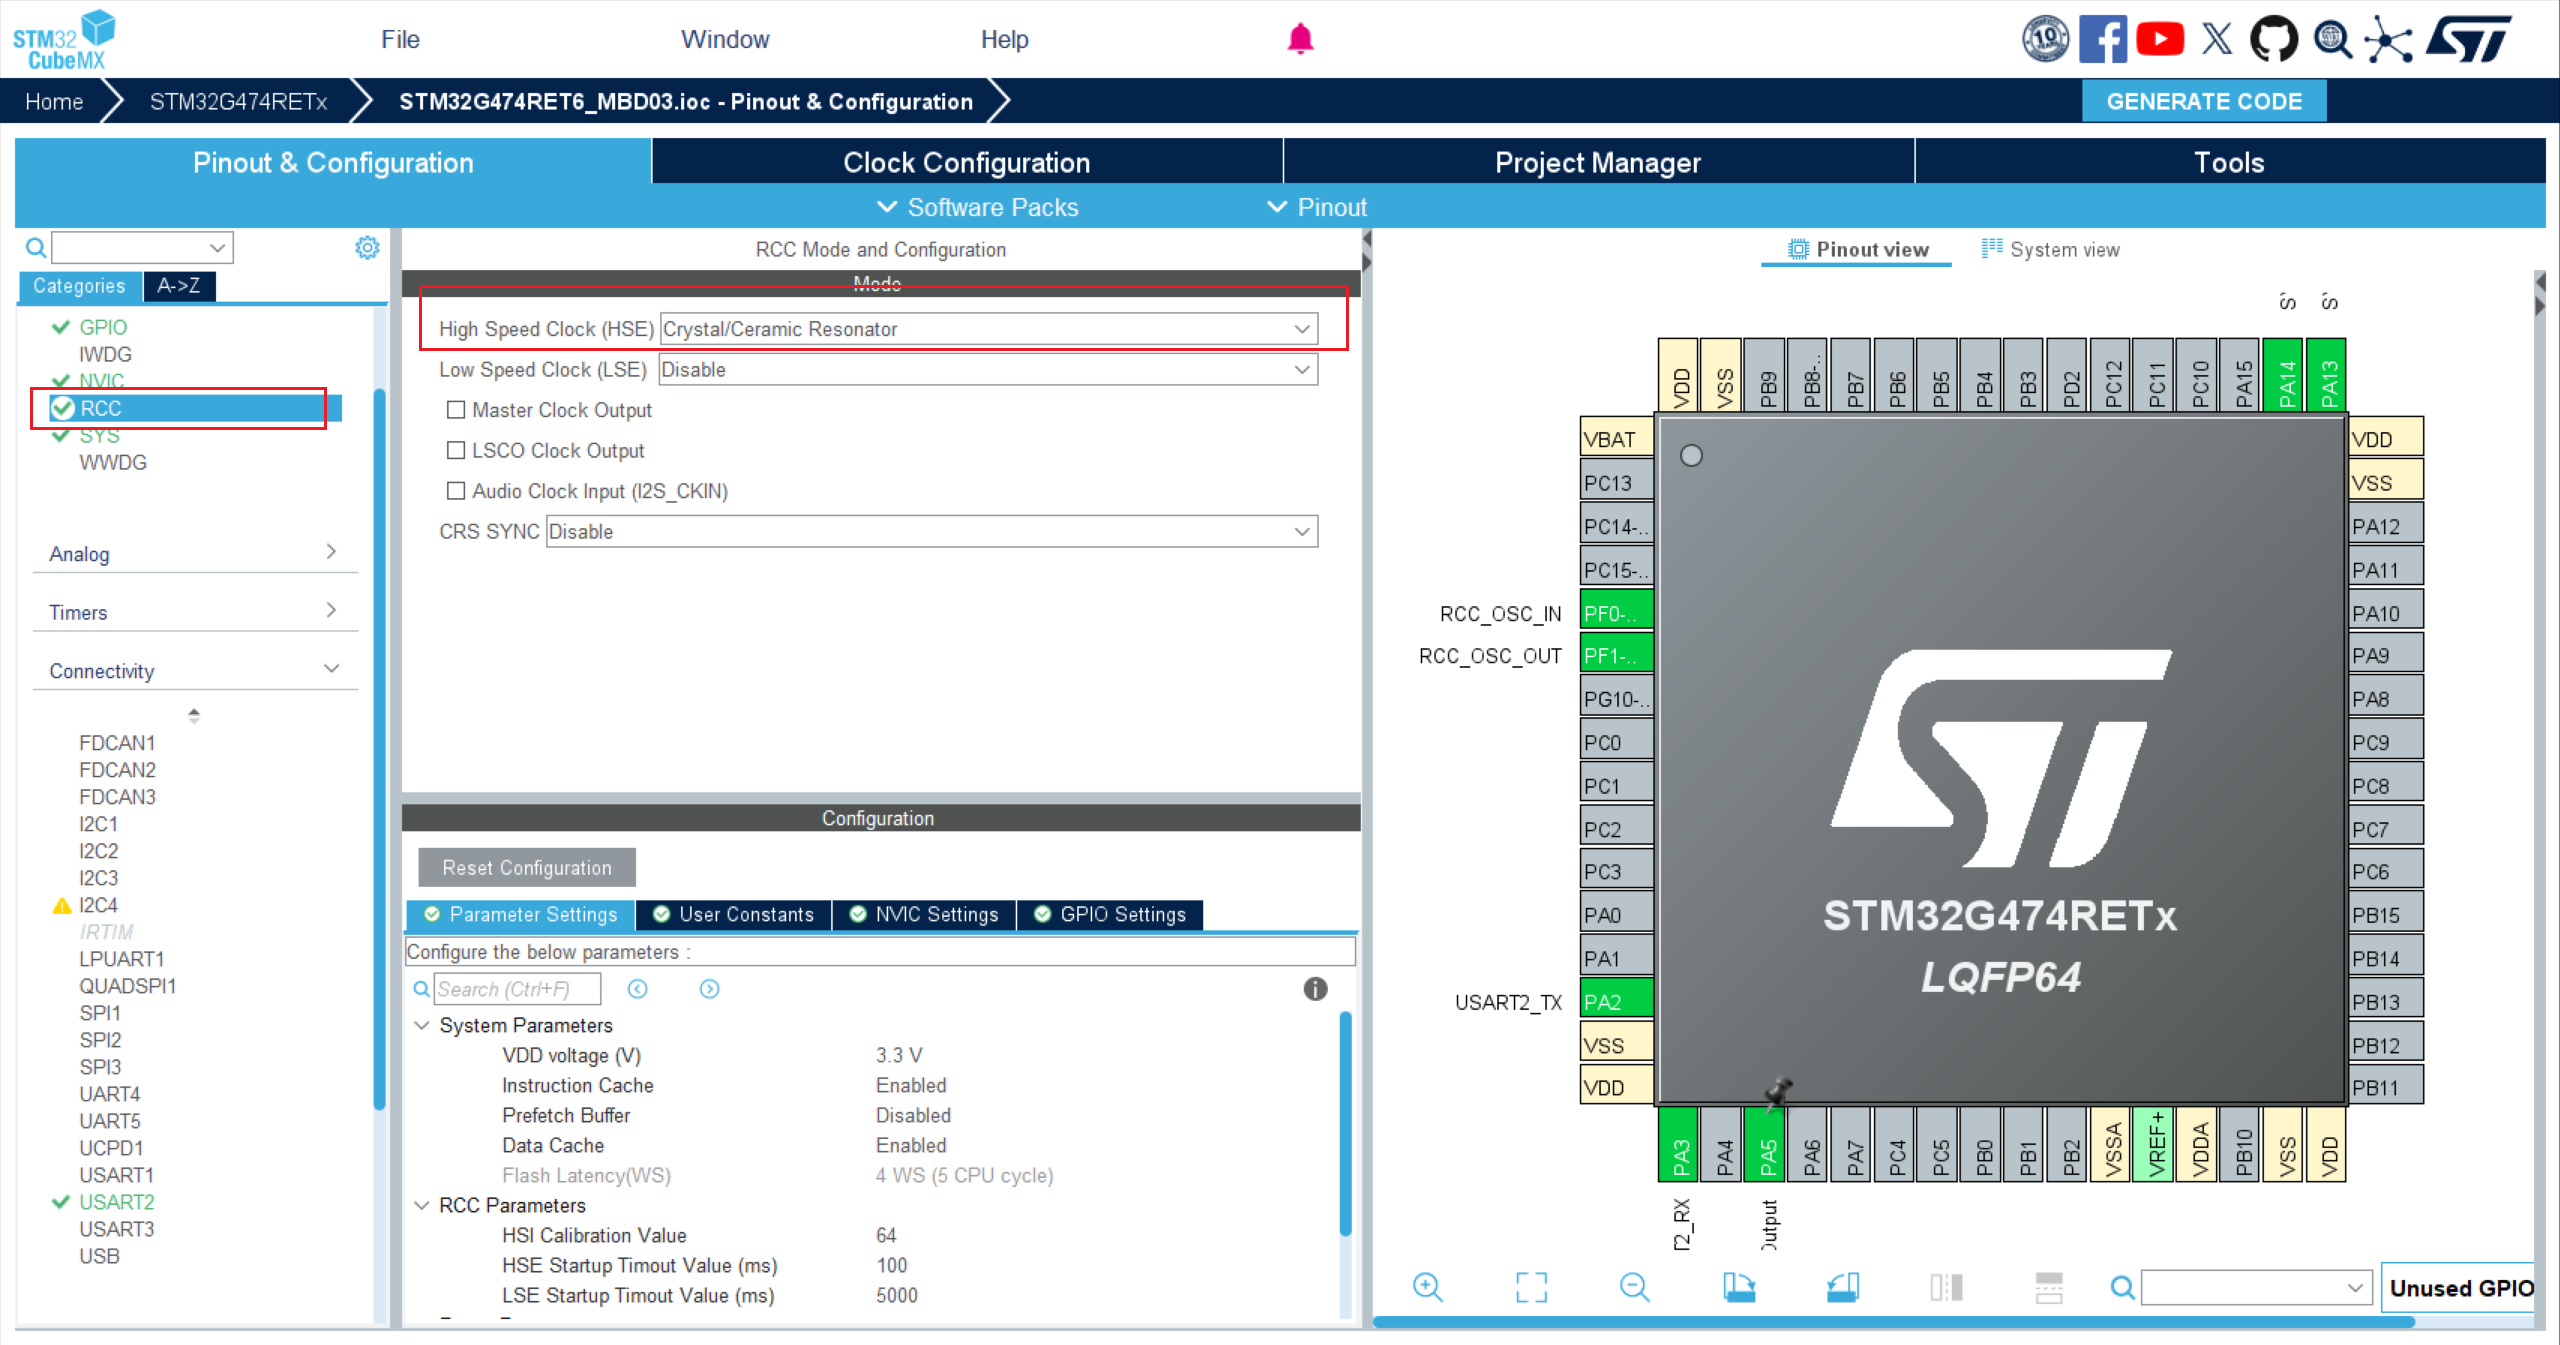Enable LSCO Clock Output checkbox
Image resolution: width=2560 pixels, height=1345 pixels.
point(456,450)
